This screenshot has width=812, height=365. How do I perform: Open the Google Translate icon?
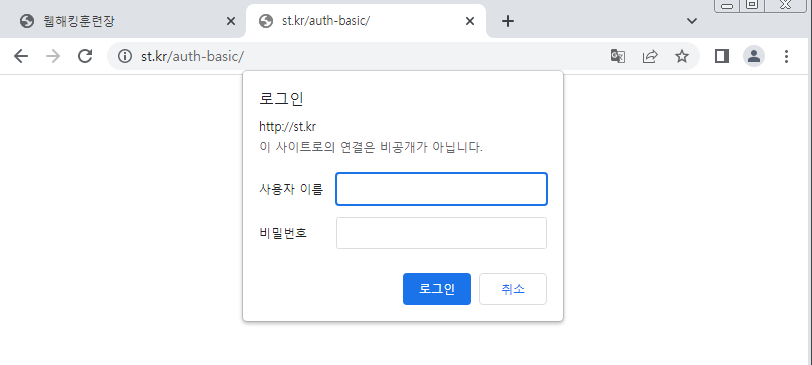(617, 56)
